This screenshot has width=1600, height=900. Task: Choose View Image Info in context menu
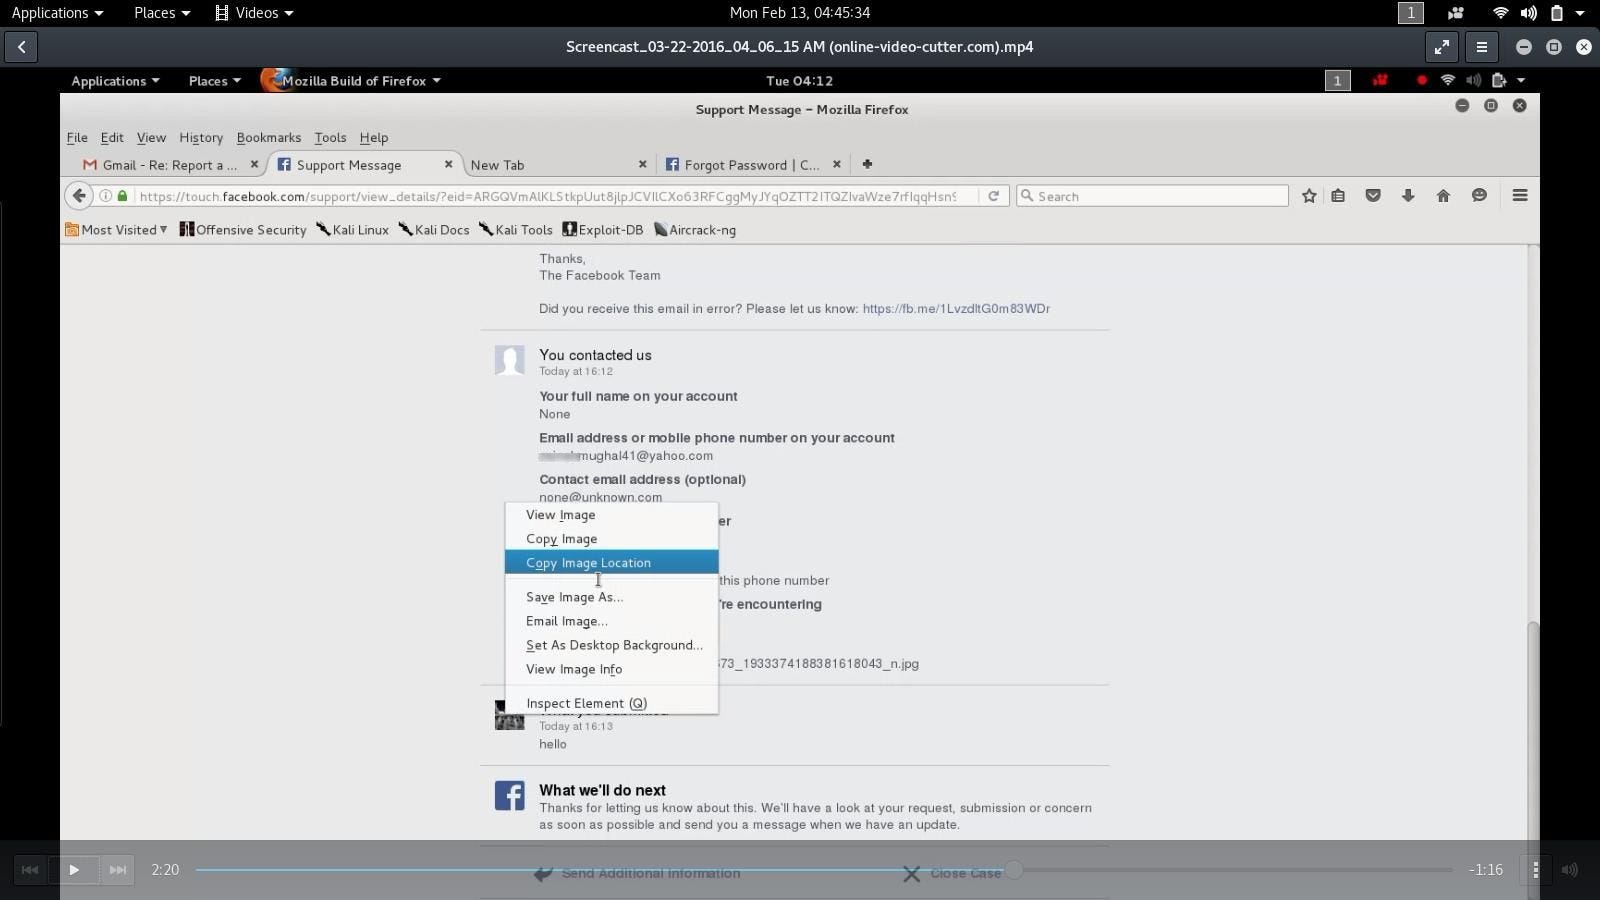[x=611, y=669]
